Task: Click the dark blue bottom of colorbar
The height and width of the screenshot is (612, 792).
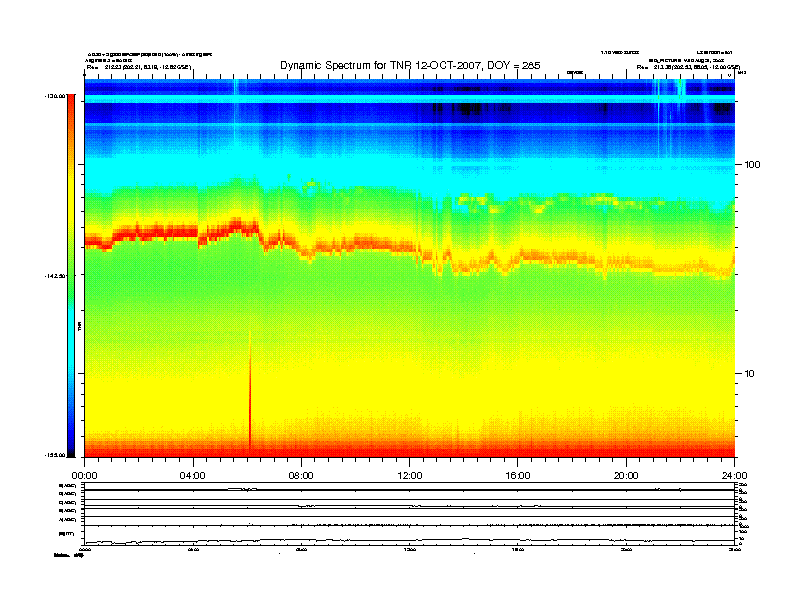Action: click(x=71, y=444)
